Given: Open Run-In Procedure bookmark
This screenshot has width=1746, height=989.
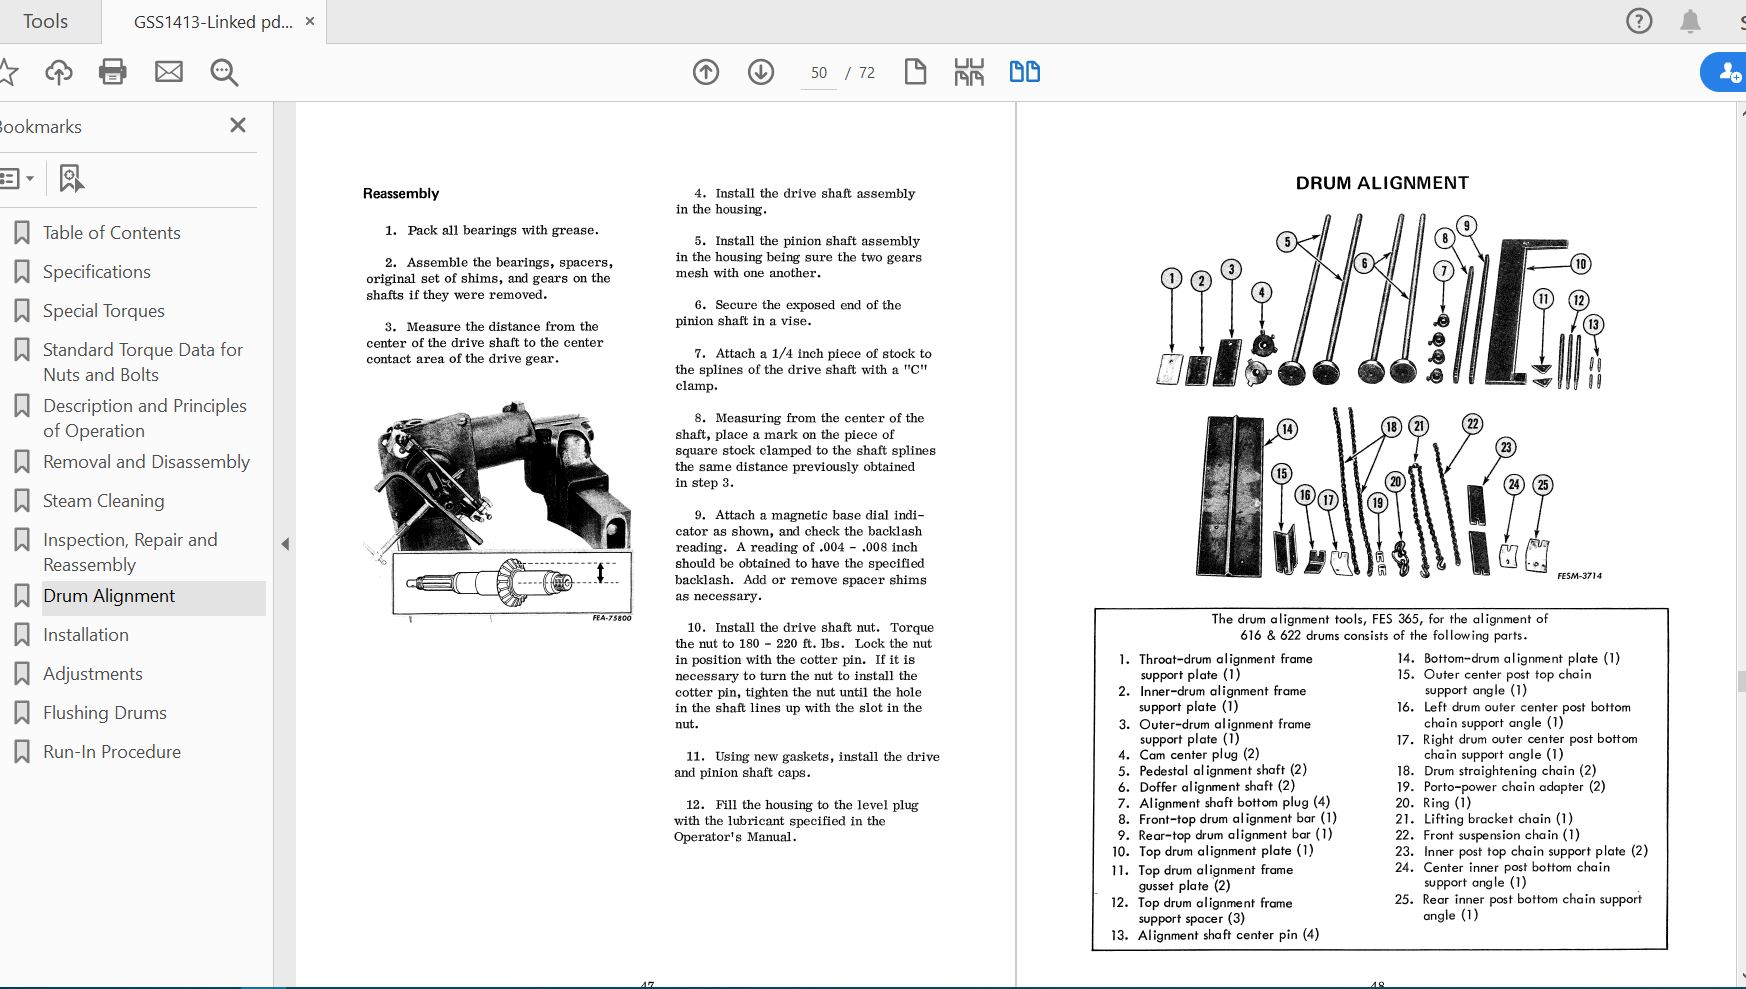Looking at the screenshot, I should (112, 752).
